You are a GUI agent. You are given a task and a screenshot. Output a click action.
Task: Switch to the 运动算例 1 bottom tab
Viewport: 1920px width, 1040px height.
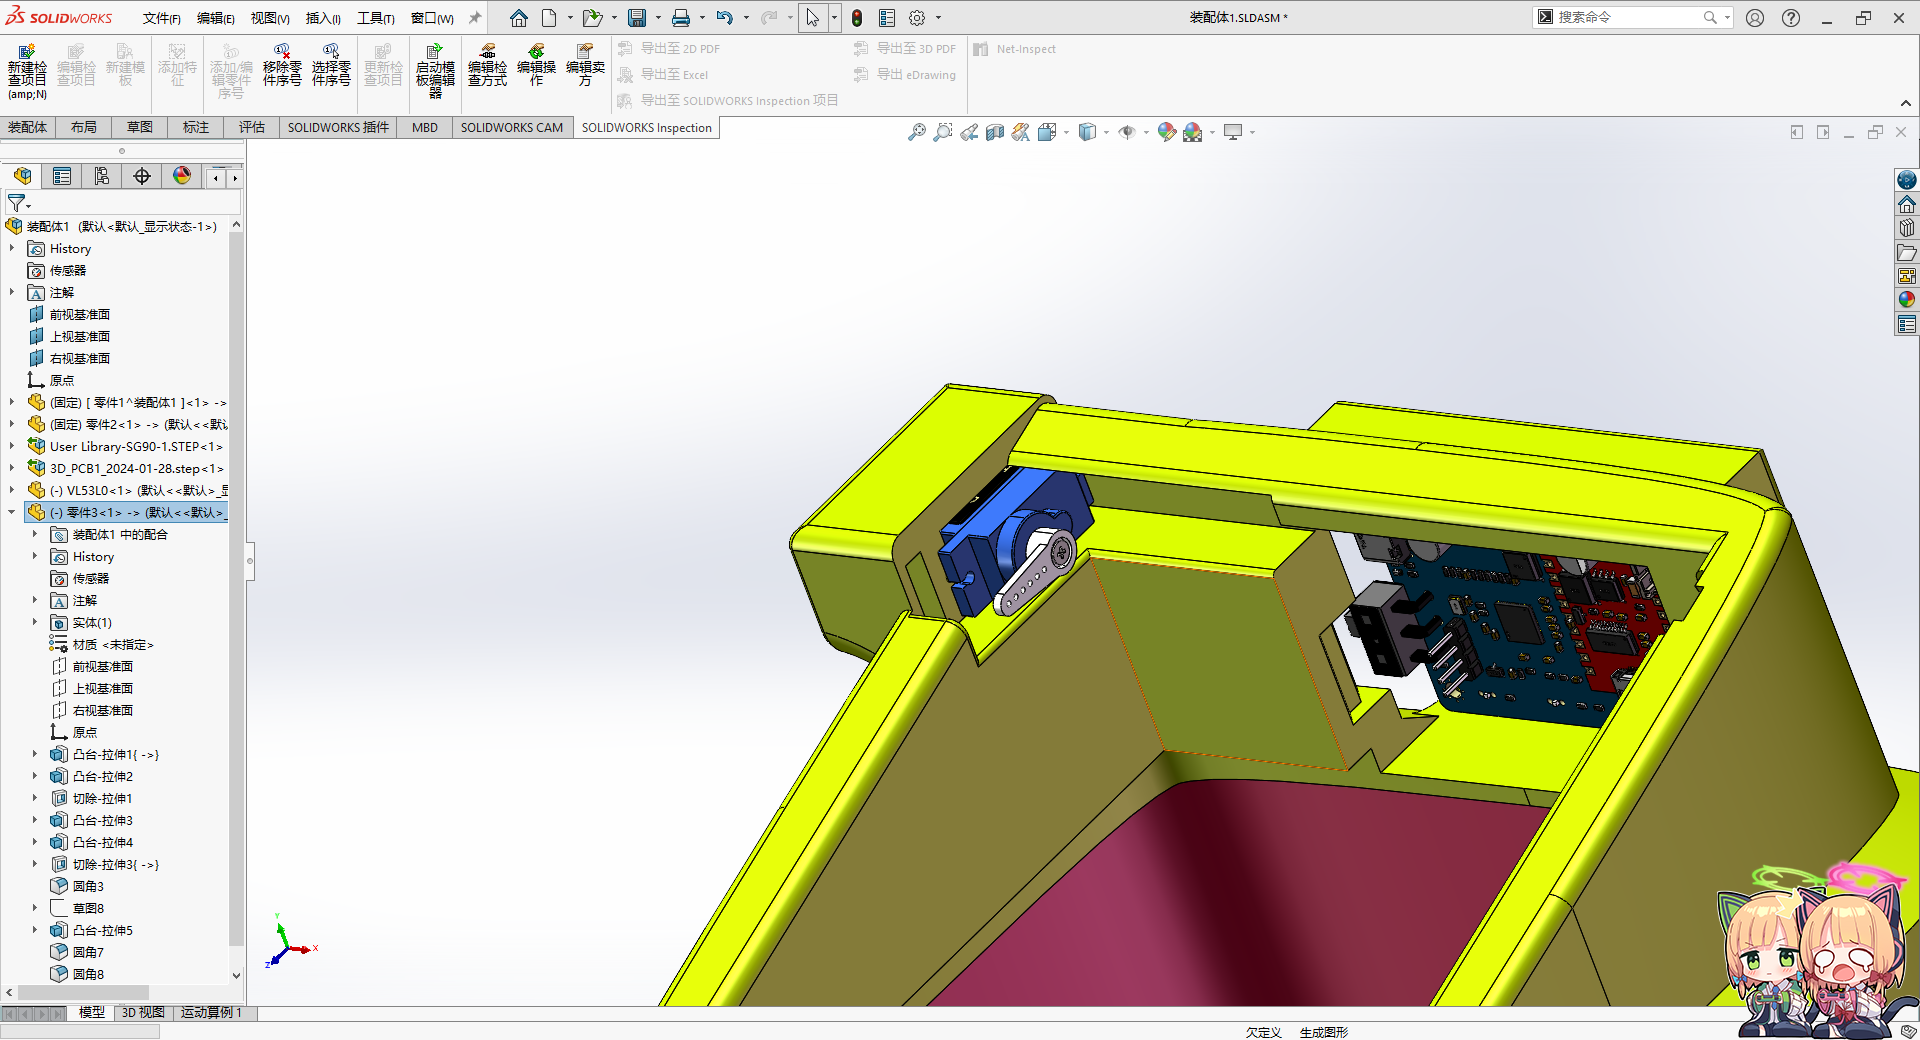tap(211, 1013)
